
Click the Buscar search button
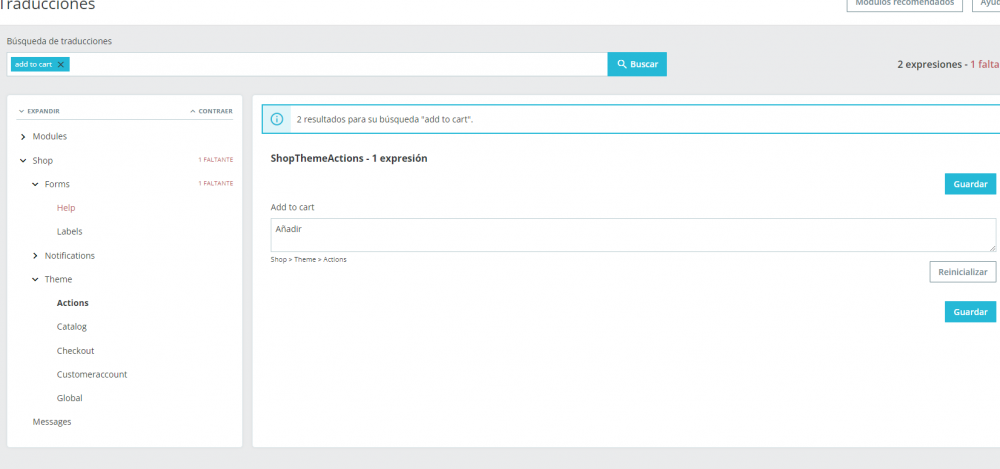[x=637, y=64]
